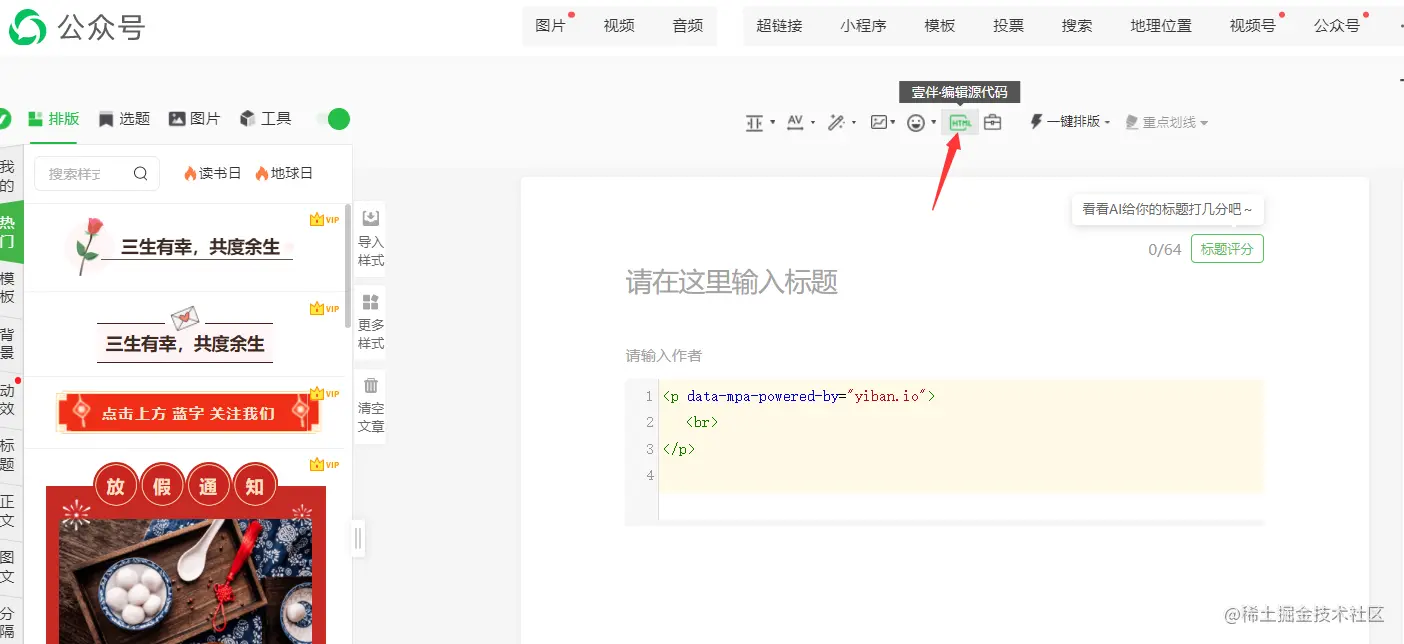
Task: Click 投票 in top insert bar
Action: [1008, 26]
